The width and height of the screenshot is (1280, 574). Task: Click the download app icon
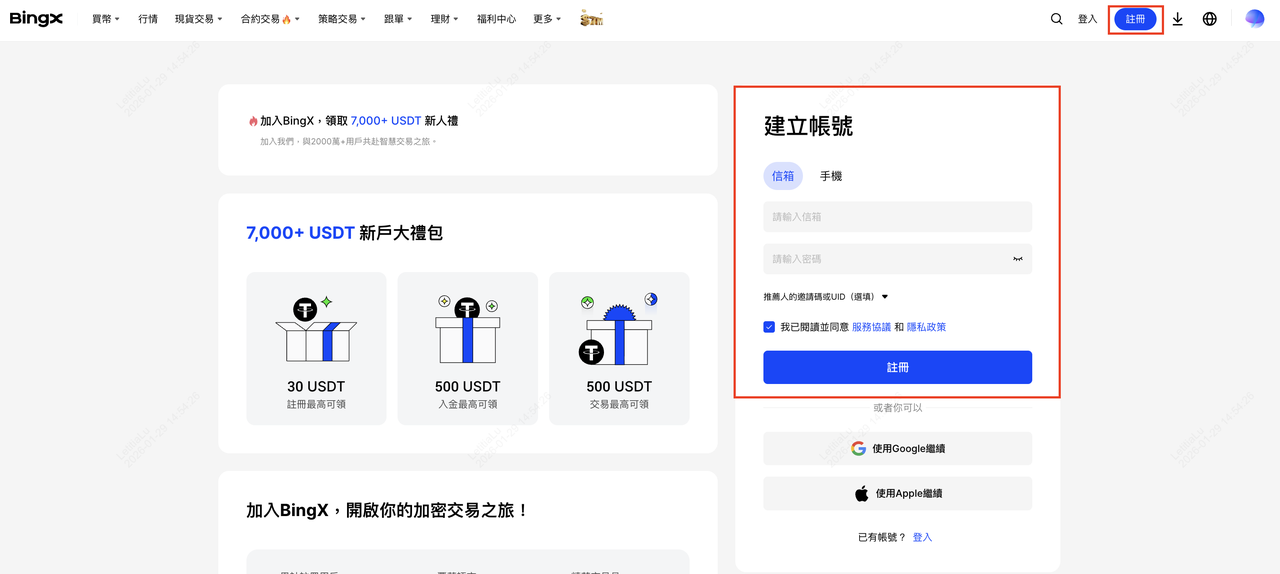click(1177, 19)
